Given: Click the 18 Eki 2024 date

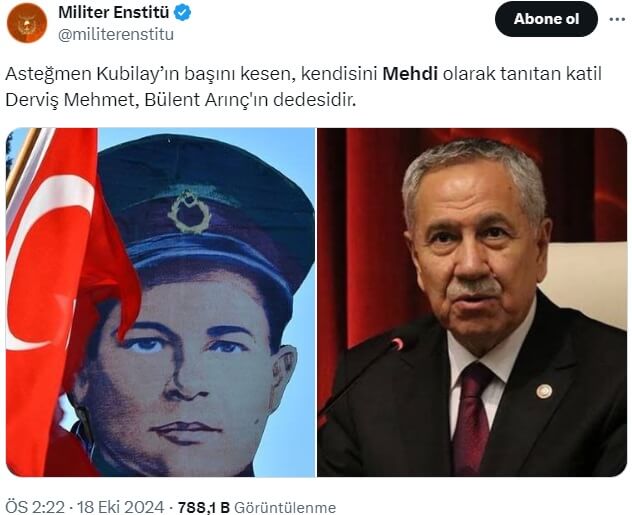Looking at the screenshot, I should pos(120,507).
